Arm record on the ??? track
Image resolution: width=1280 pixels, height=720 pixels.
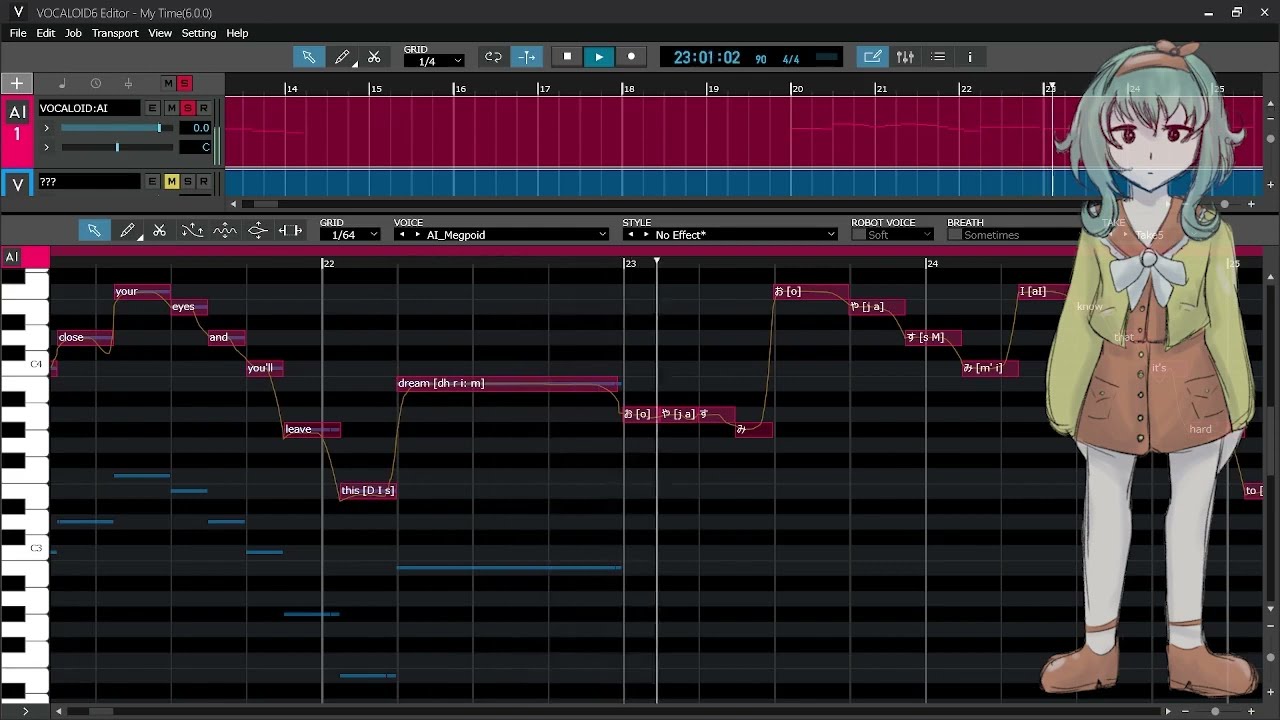pos(204,181)
